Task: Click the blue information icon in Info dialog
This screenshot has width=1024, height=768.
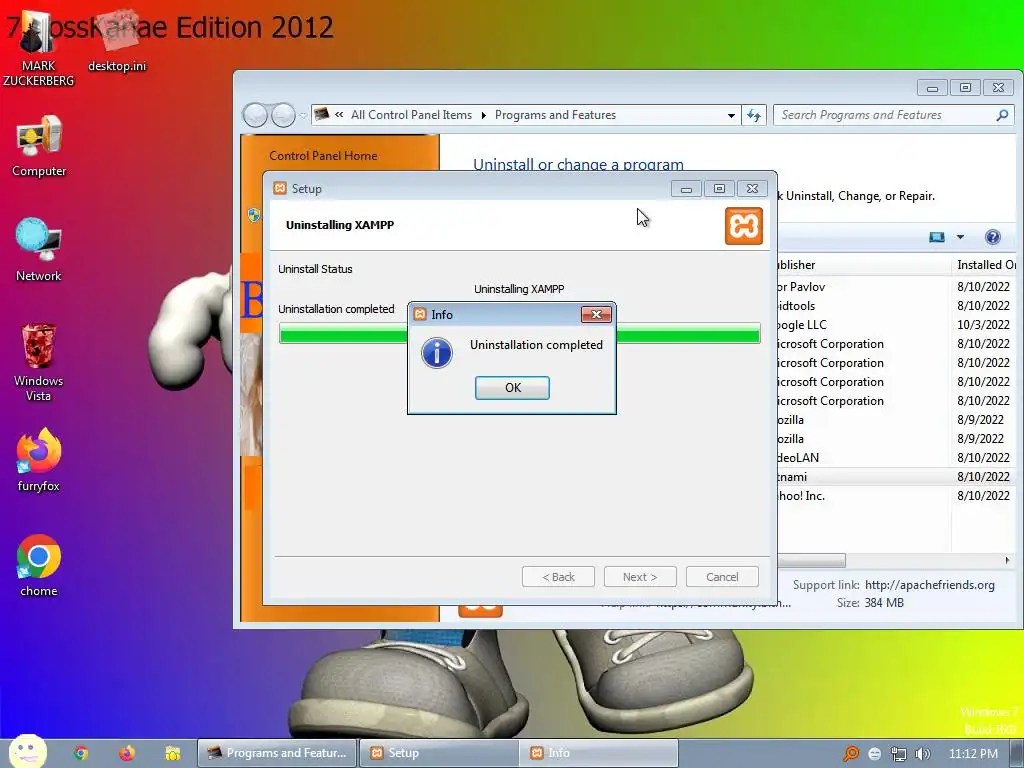Action: (x=437, y=353)
